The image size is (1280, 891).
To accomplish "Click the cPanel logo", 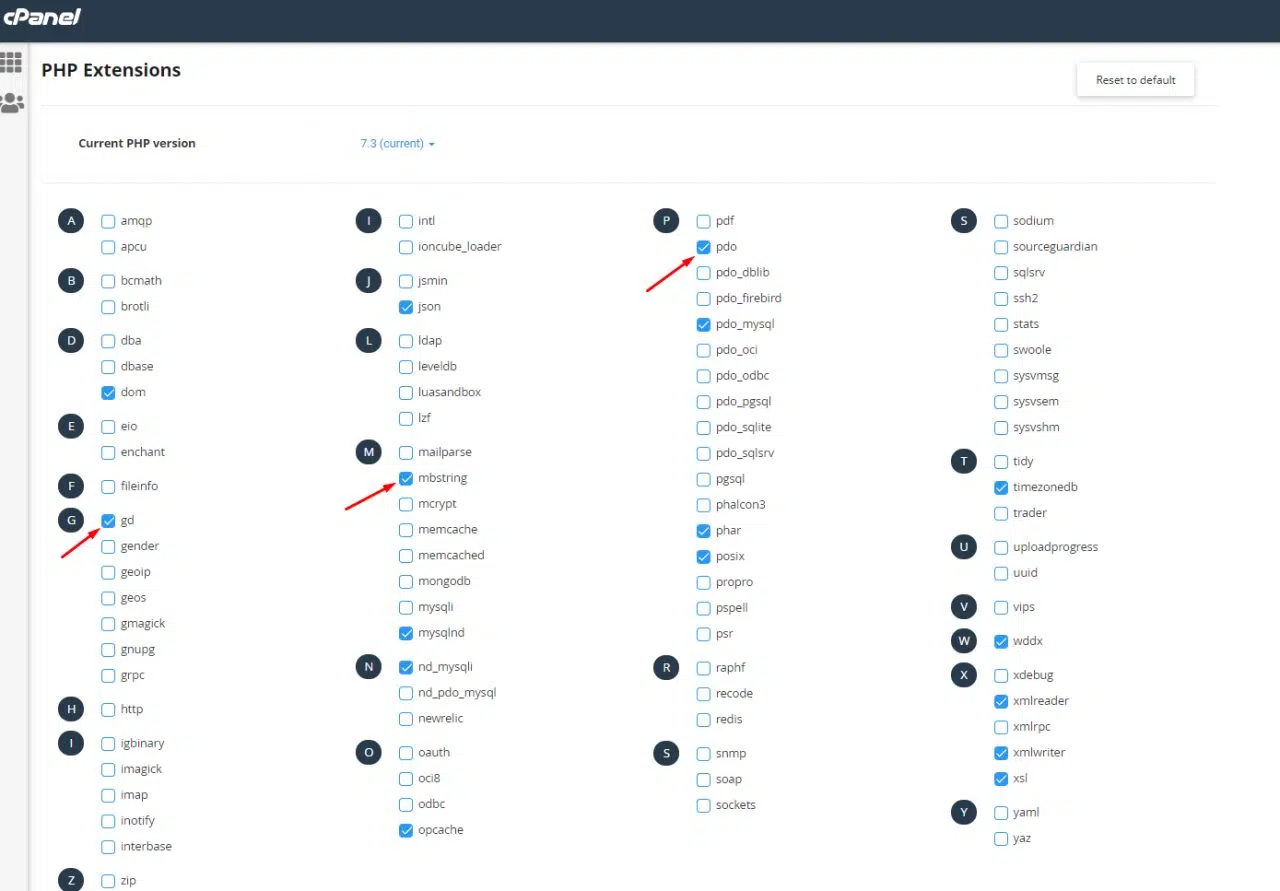I will point(41,17).
